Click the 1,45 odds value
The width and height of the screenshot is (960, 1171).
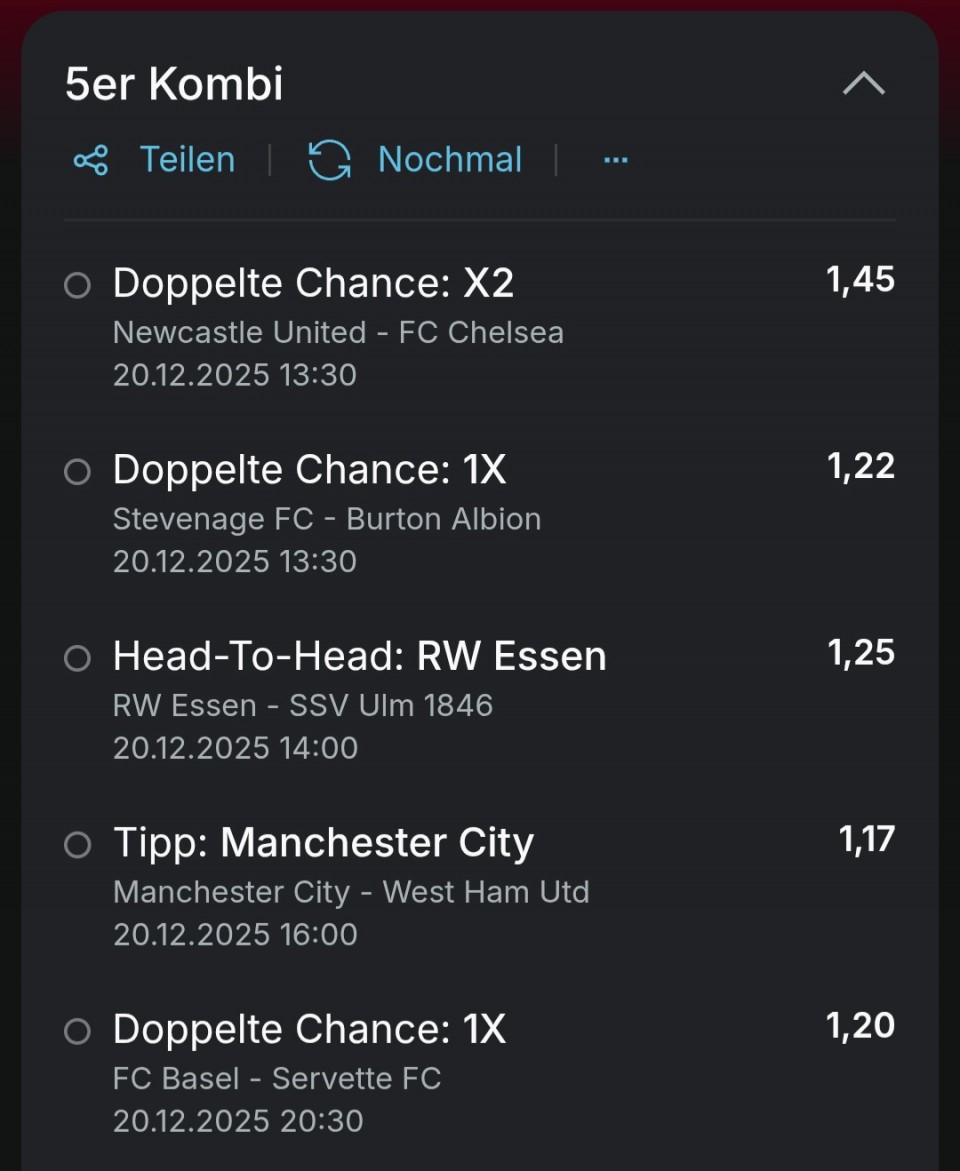tap(860, 280)
